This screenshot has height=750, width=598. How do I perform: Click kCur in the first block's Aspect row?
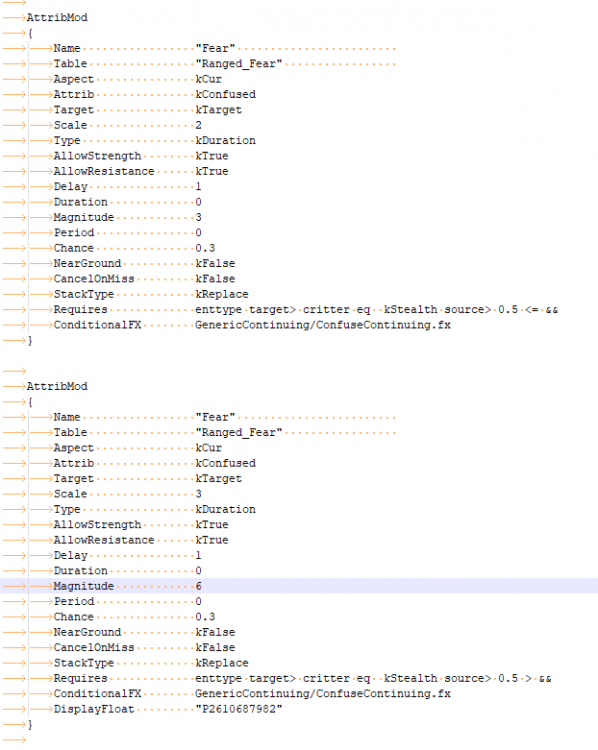(209, 79)
